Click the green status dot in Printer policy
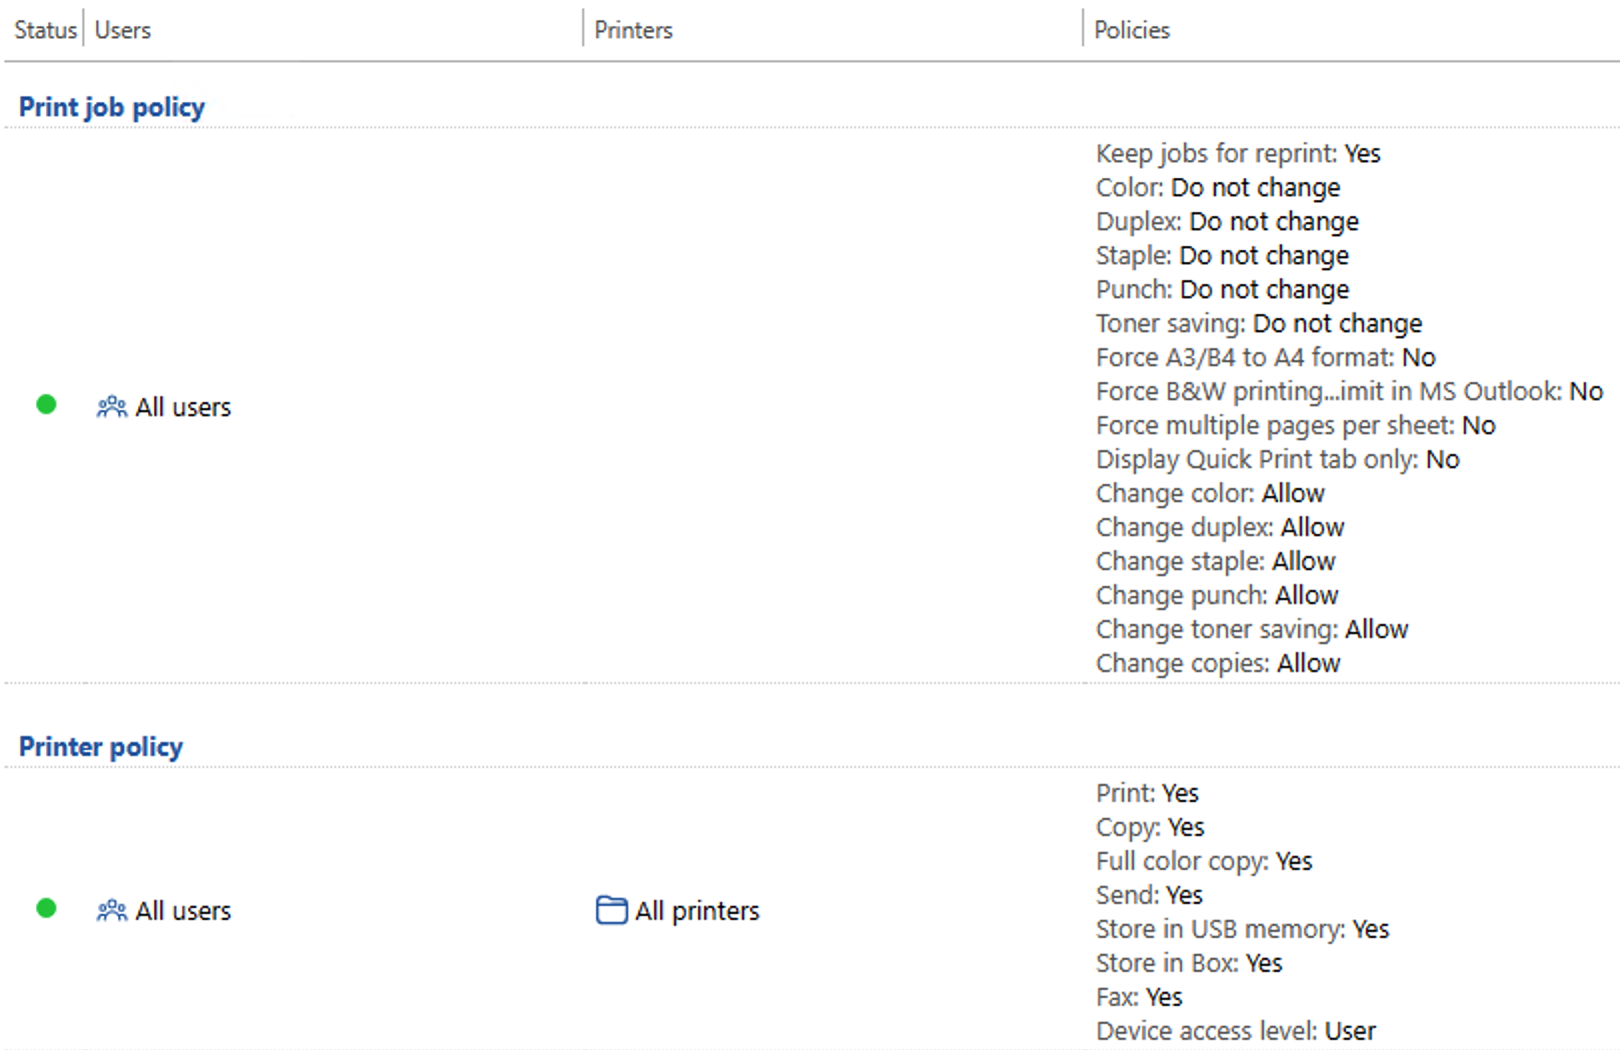 click(x=46, y=908)
